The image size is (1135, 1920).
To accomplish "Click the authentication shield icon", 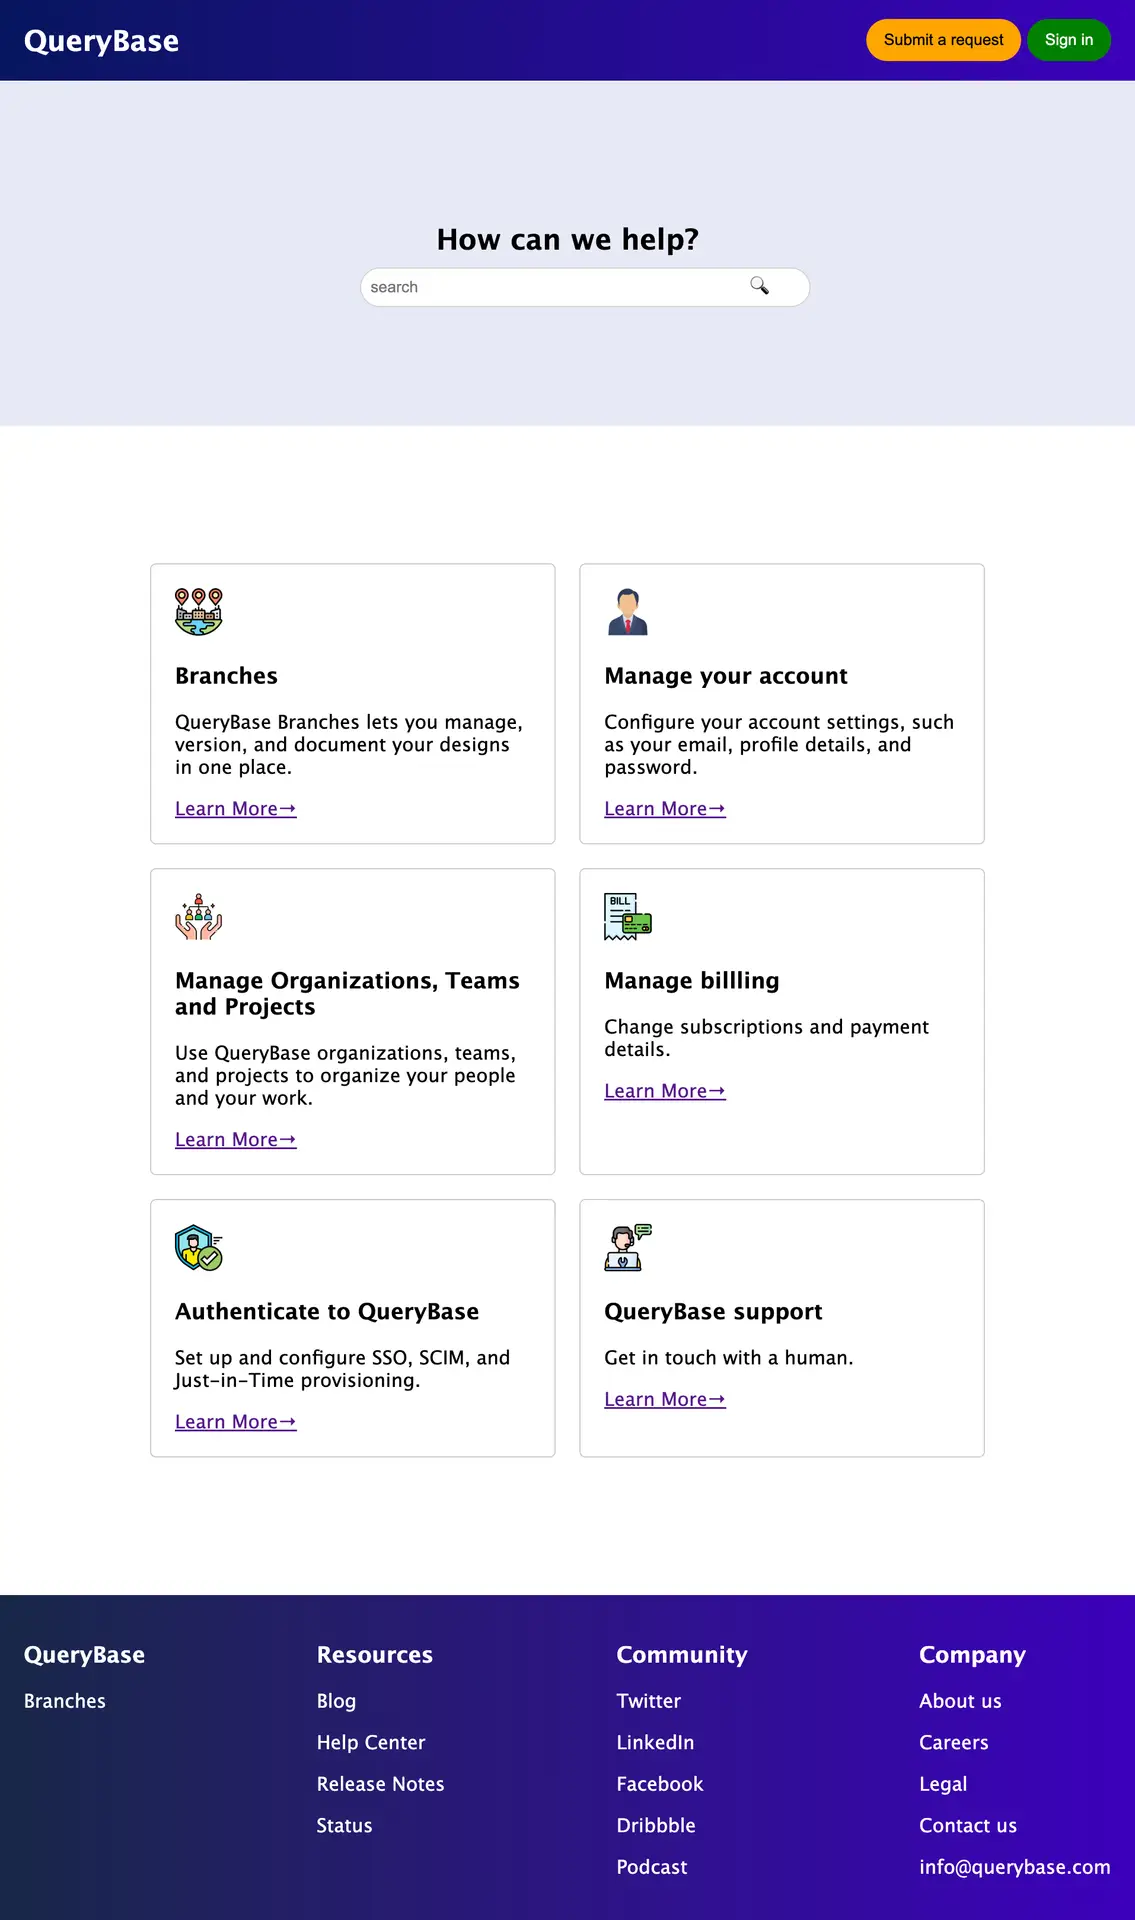I will 198,1248.
